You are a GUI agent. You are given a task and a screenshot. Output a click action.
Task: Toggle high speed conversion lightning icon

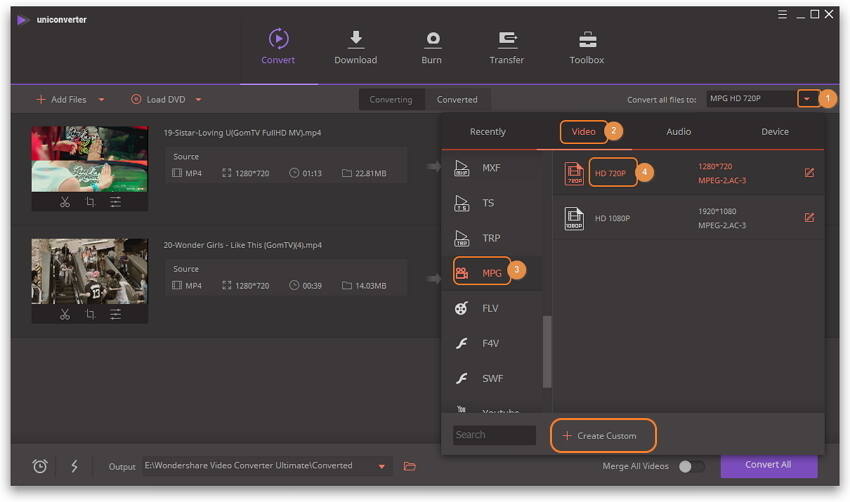74,466
